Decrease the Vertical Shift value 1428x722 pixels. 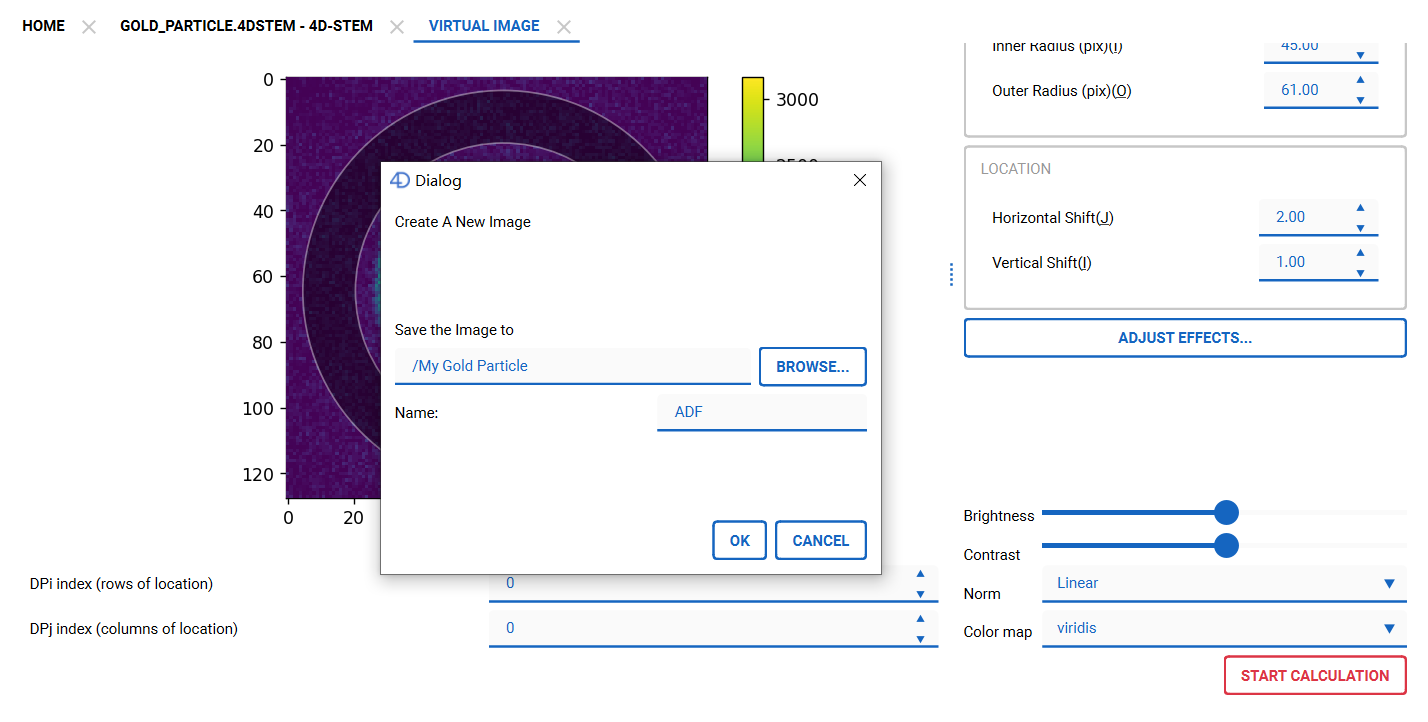click(1360, 272)
